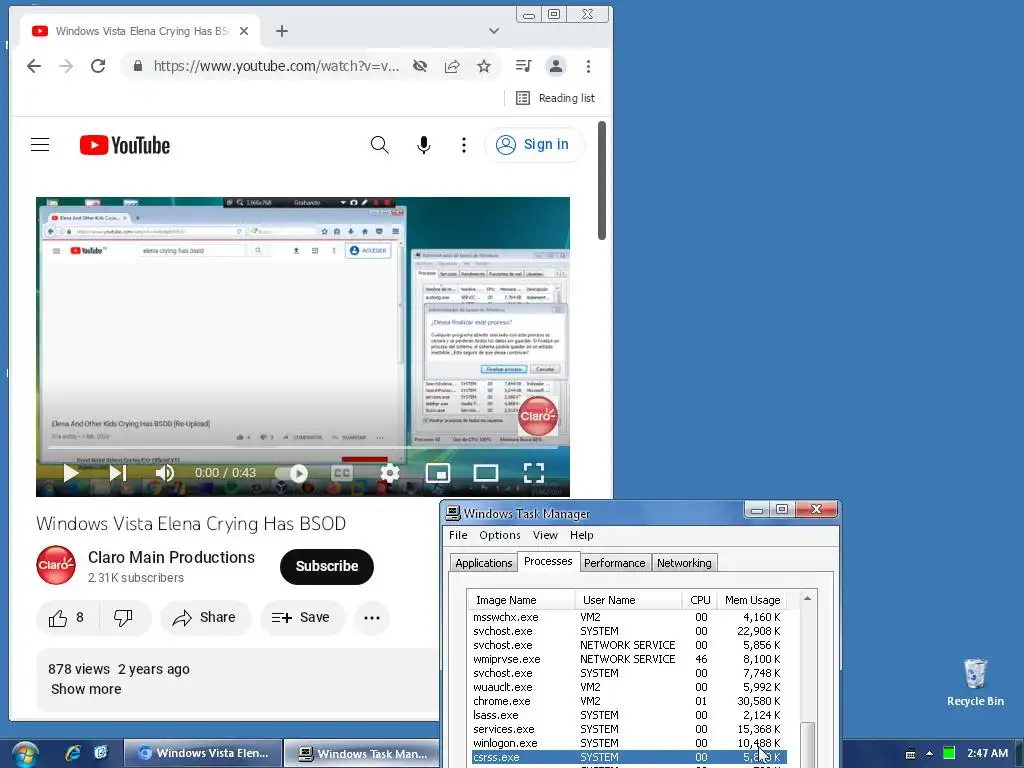Screen dimensions: 1024x768
Task: Switch to theater mode
Action: point(486,473)
